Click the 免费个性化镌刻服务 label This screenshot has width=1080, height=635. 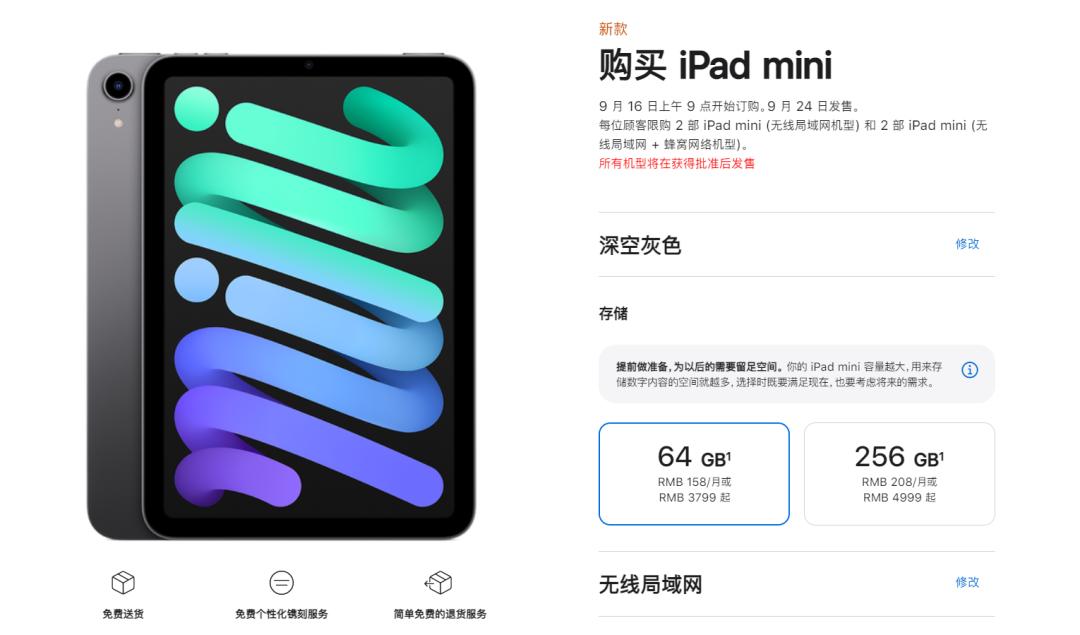281,614
